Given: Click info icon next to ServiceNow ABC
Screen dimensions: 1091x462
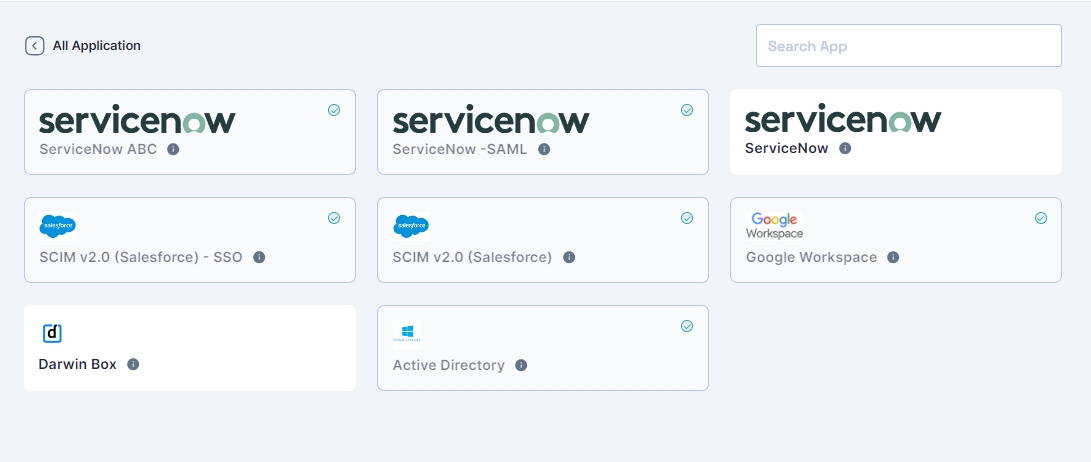Looking at the screenshot, I should (x=173, y=149).
